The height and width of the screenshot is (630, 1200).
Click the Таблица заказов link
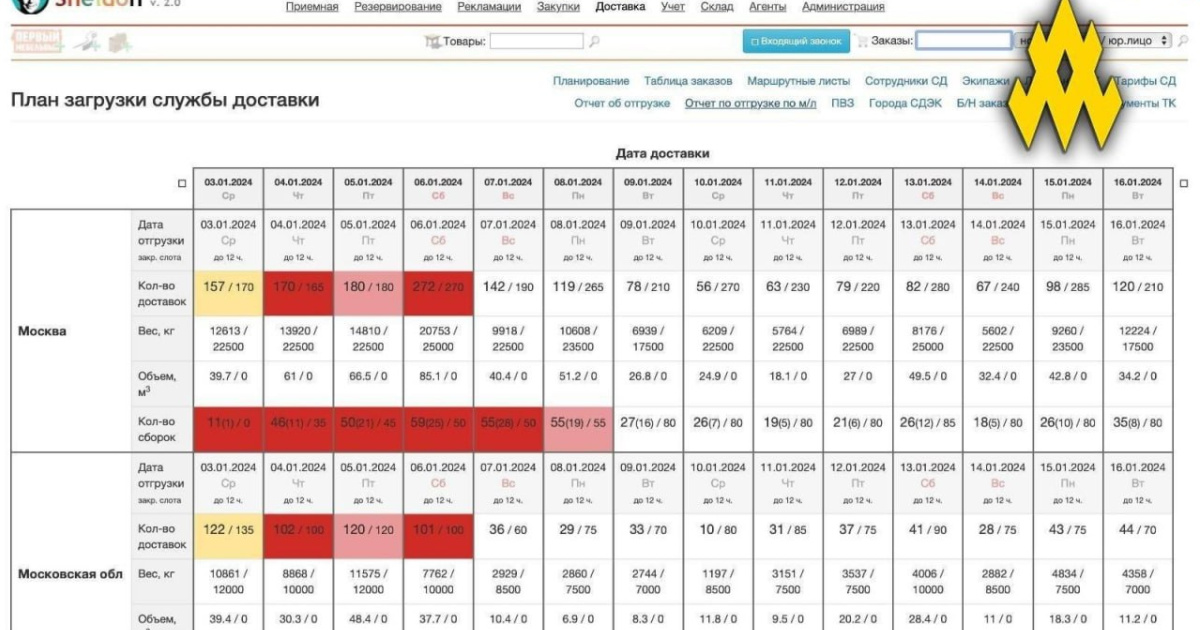click(688, 81)
